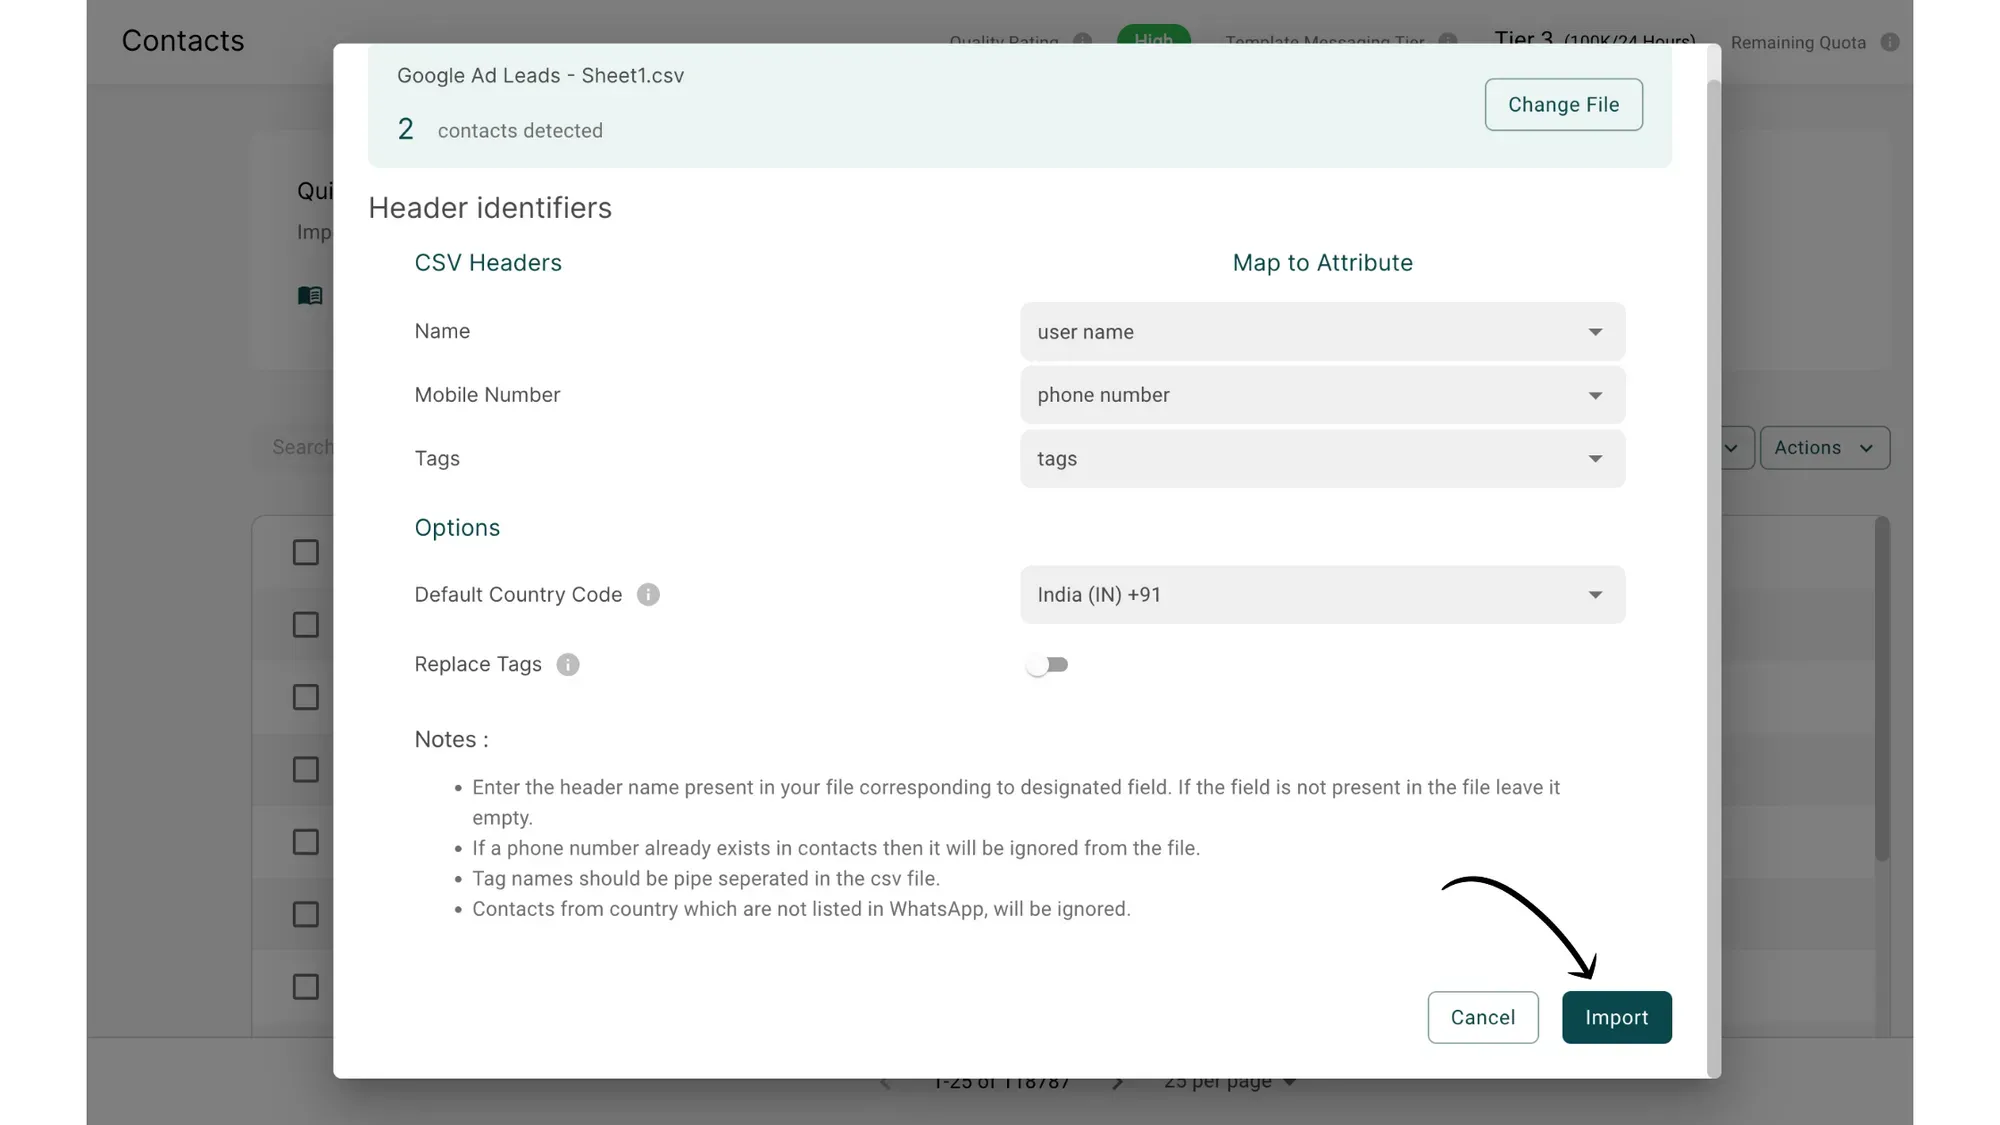Click Template Messaging Tier info icon
The image size is (2000, 1125).
point(1447,40)
